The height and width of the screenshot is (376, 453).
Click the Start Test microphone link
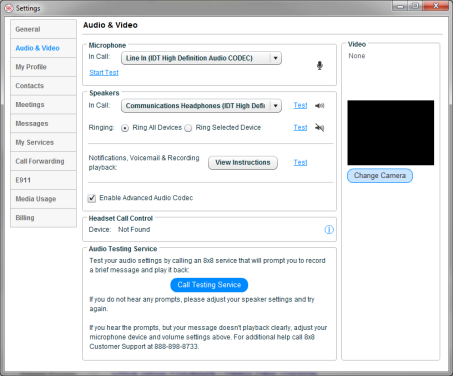pos(104,73)
